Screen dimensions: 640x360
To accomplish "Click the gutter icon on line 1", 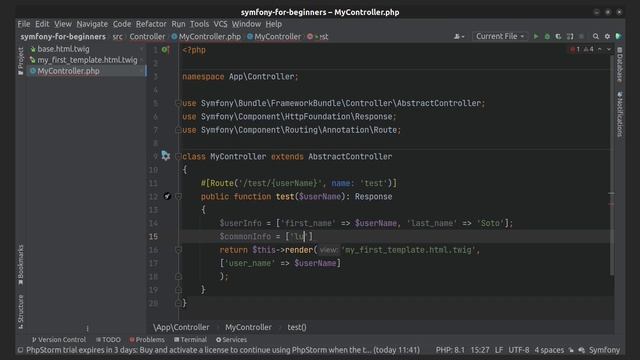I will pos(165,50).
